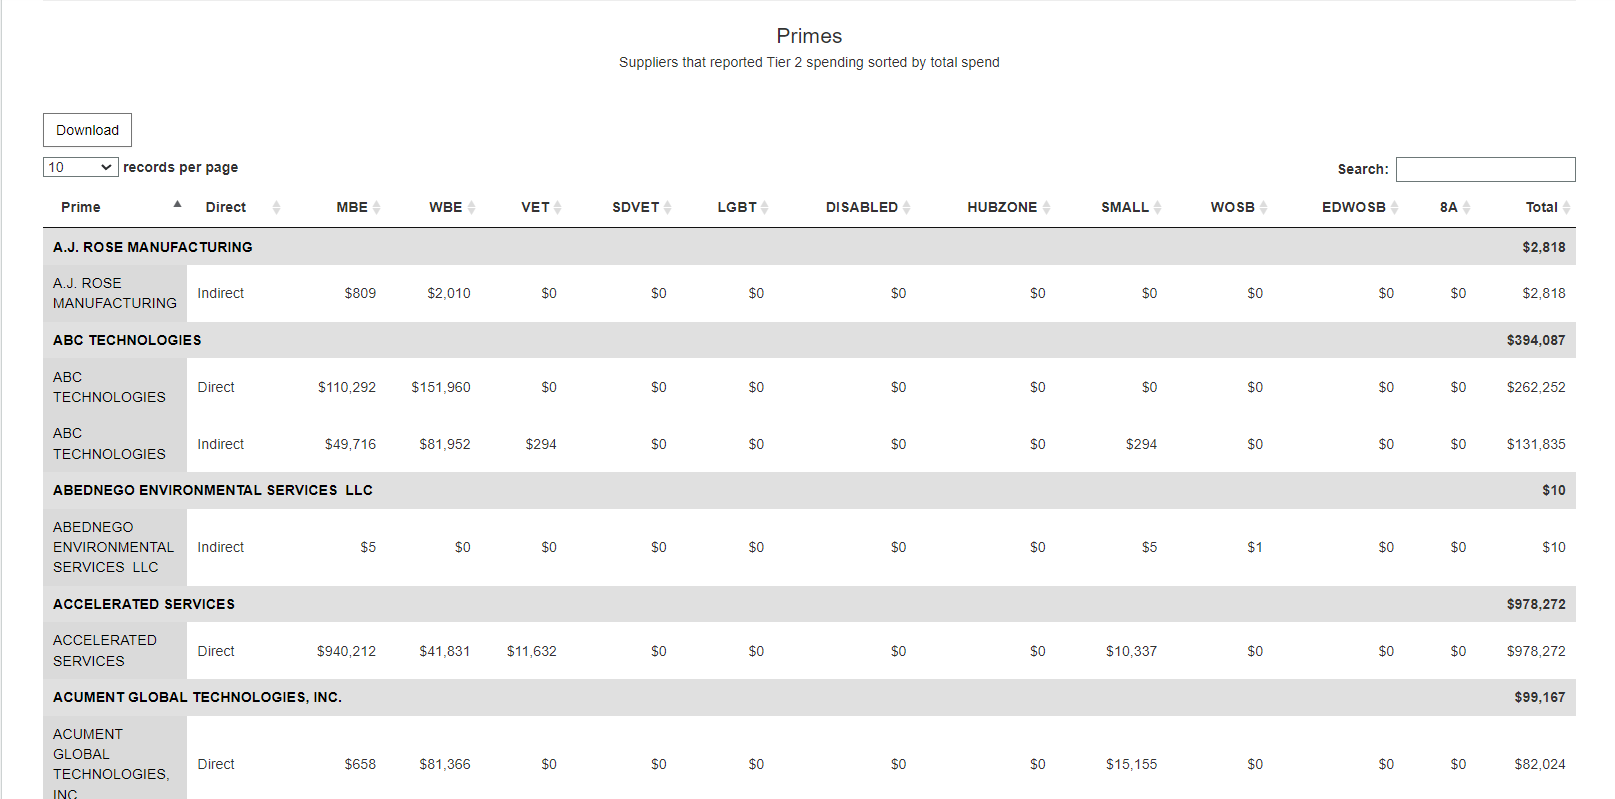Click the HUBZONE sort arrows
This screenshot has width=1615, height=799.
point(1046,207)
